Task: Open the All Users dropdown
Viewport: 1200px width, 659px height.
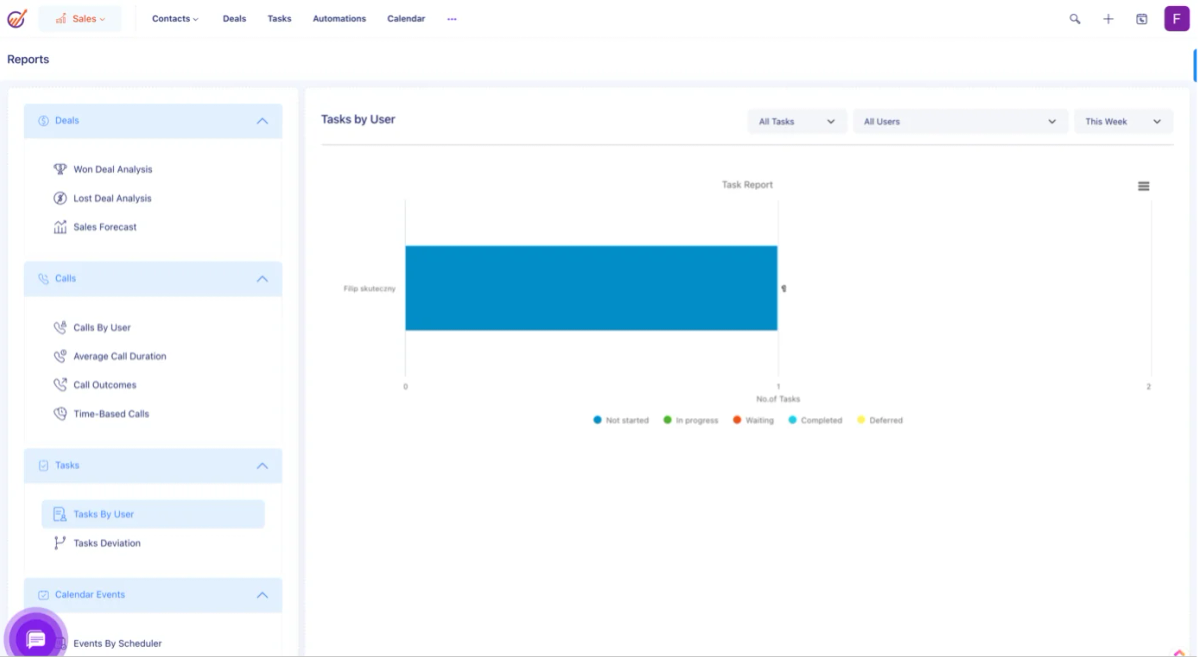Action: (x=960, y=121)
